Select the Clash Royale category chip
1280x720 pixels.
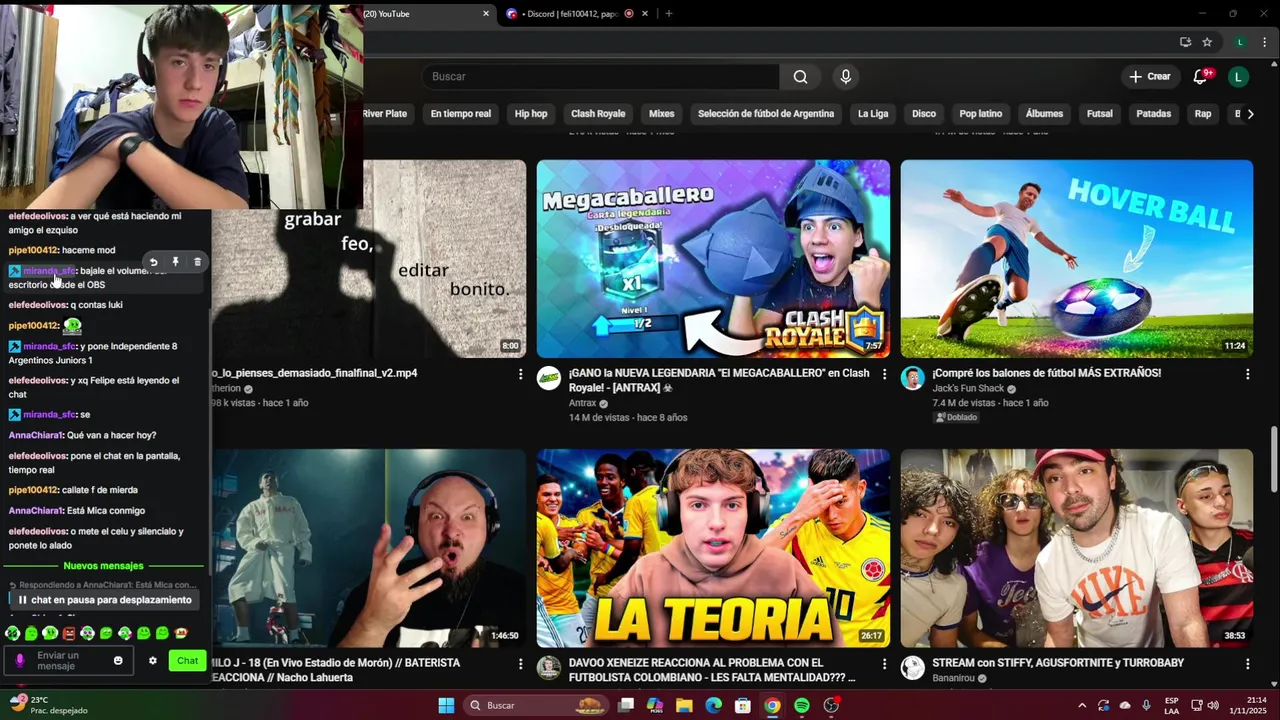tap(598, 114)
